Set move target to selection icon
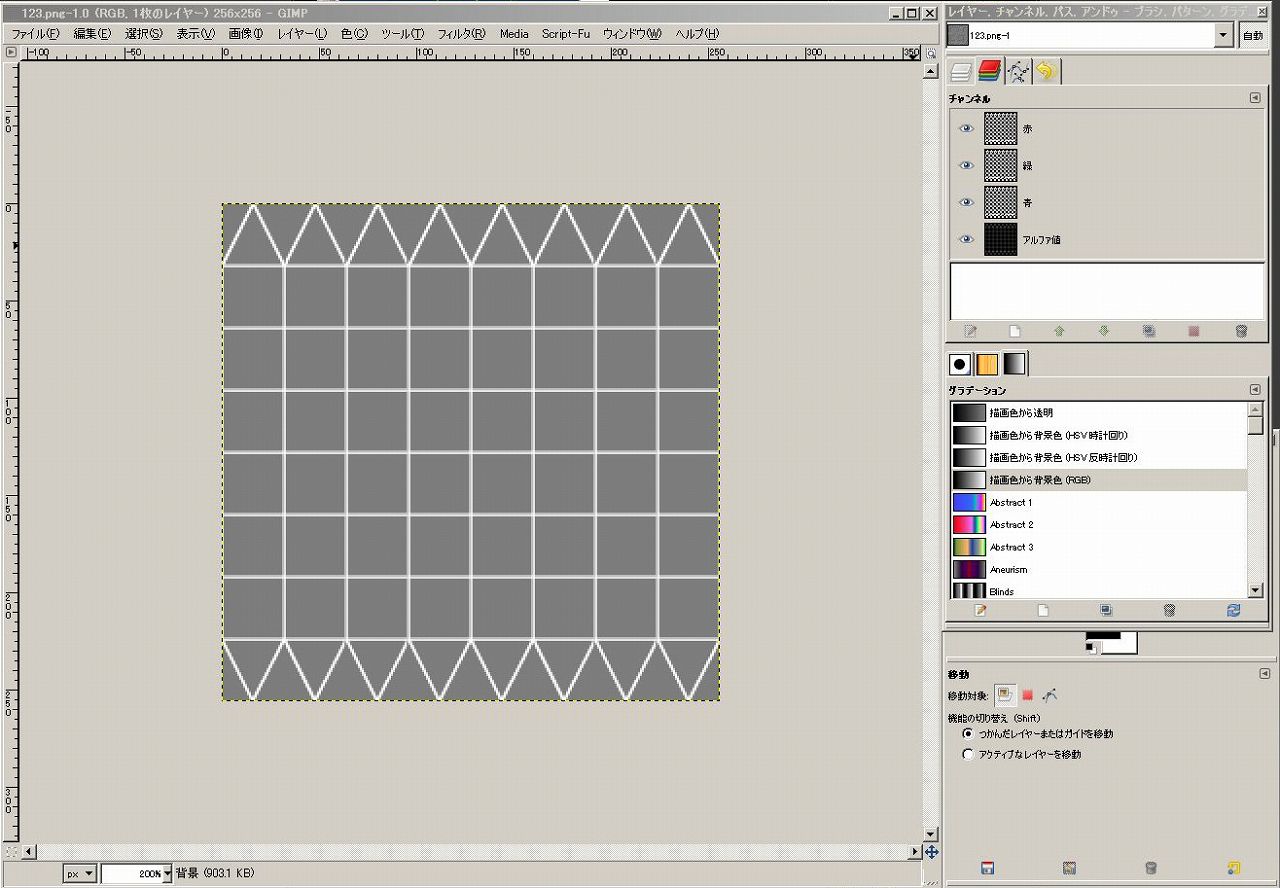Screen dimensions: 1280x888 1027,695
